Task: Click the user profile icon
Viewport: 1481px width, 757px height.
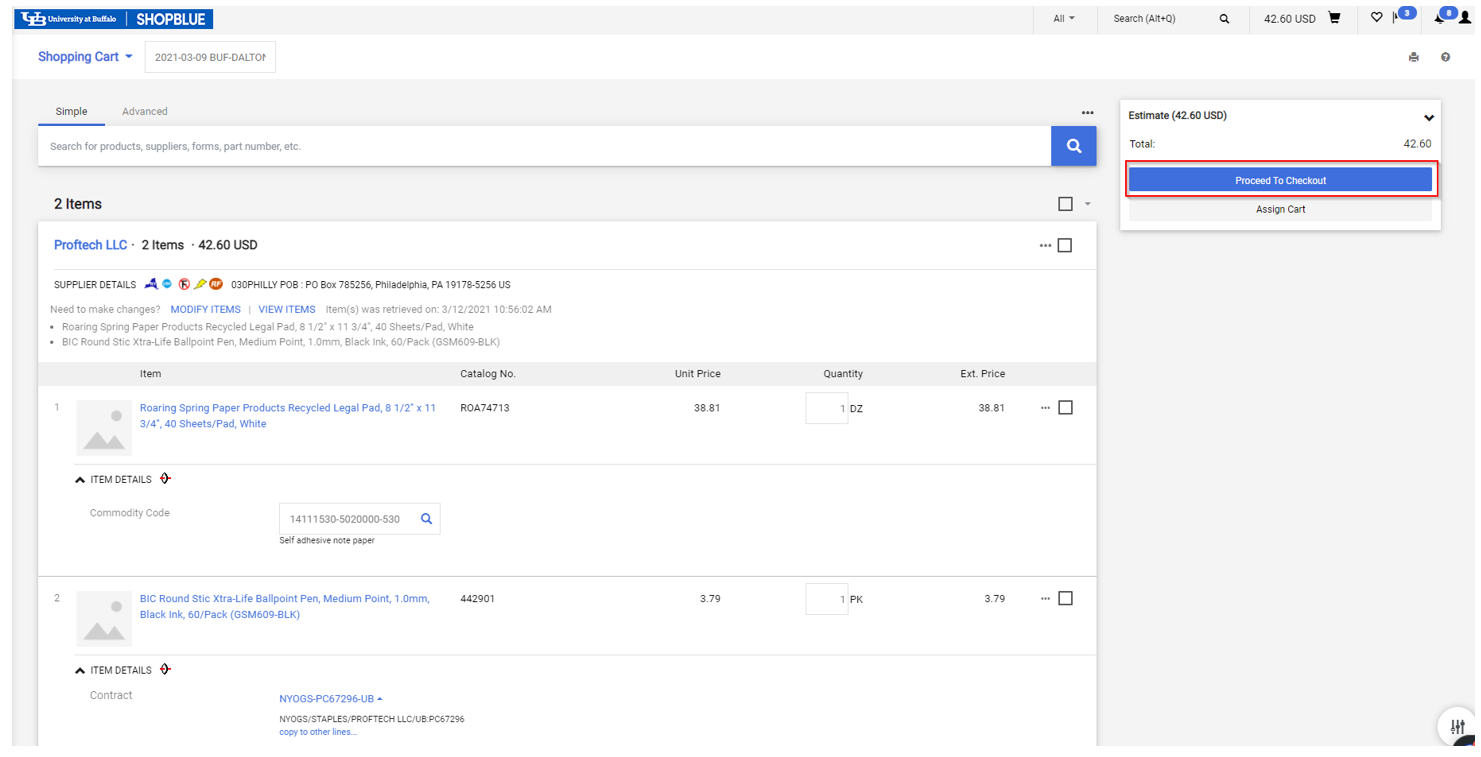Action: 1465,18
